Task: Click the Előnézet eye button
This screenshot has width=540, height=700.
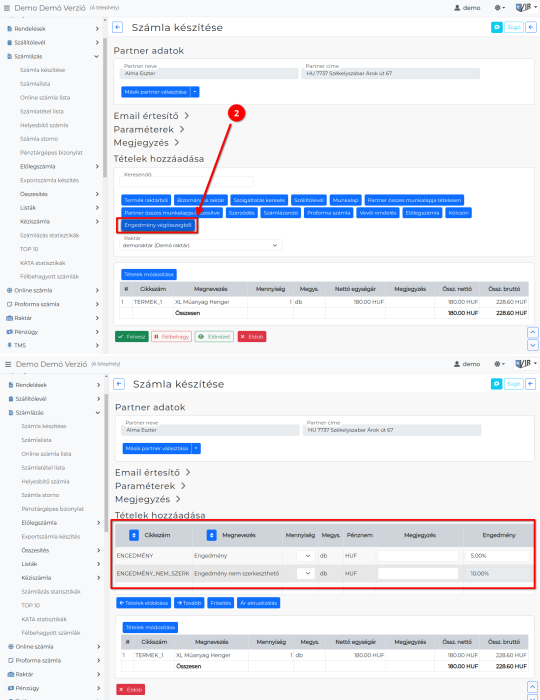Action: pos(214,337)
